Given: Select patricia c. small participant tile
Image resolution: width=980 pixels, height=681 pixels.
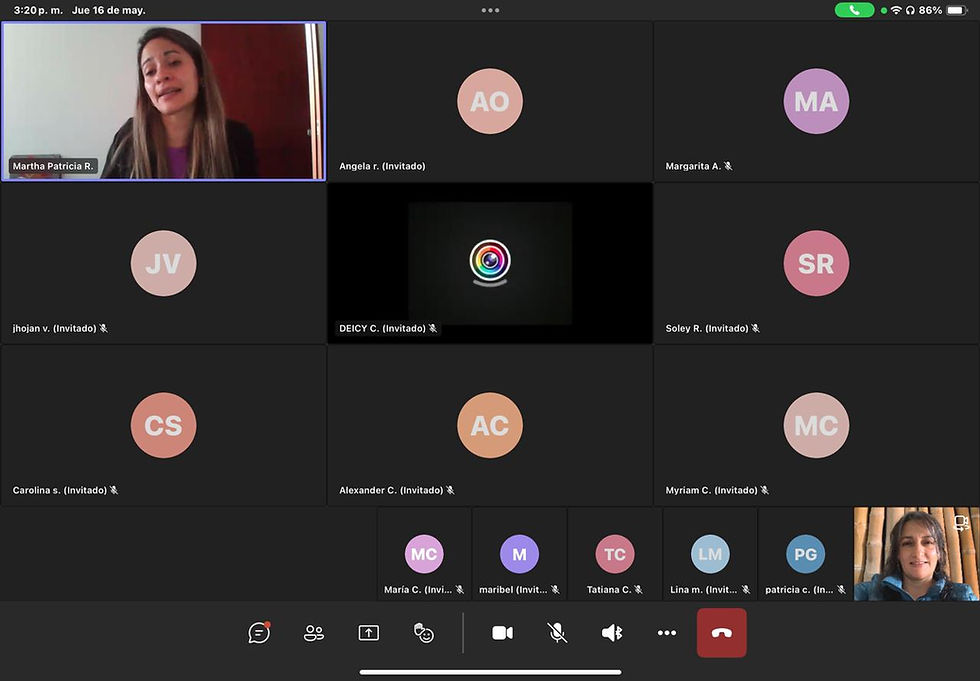Looking at the screenshot, I should click(x=806, y=554).
